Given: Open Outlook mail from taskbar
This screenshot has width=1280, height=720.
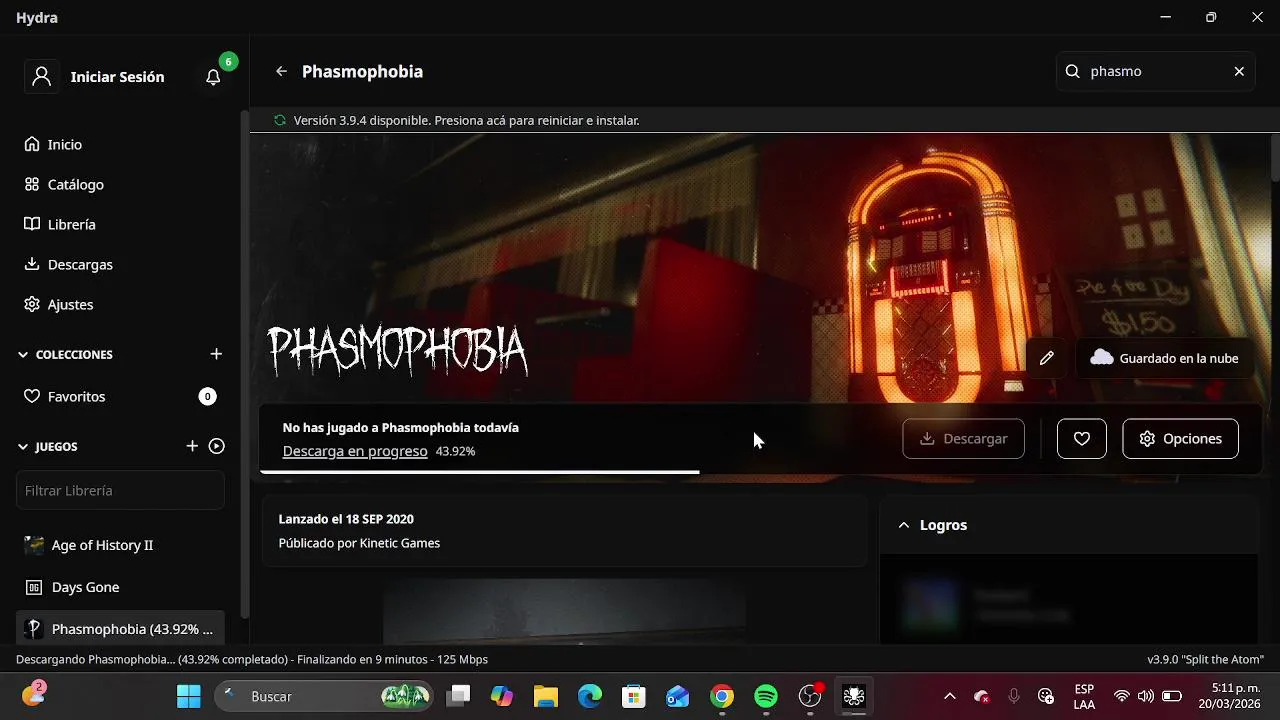Looking at the screenshot, I should click(678, 696).
